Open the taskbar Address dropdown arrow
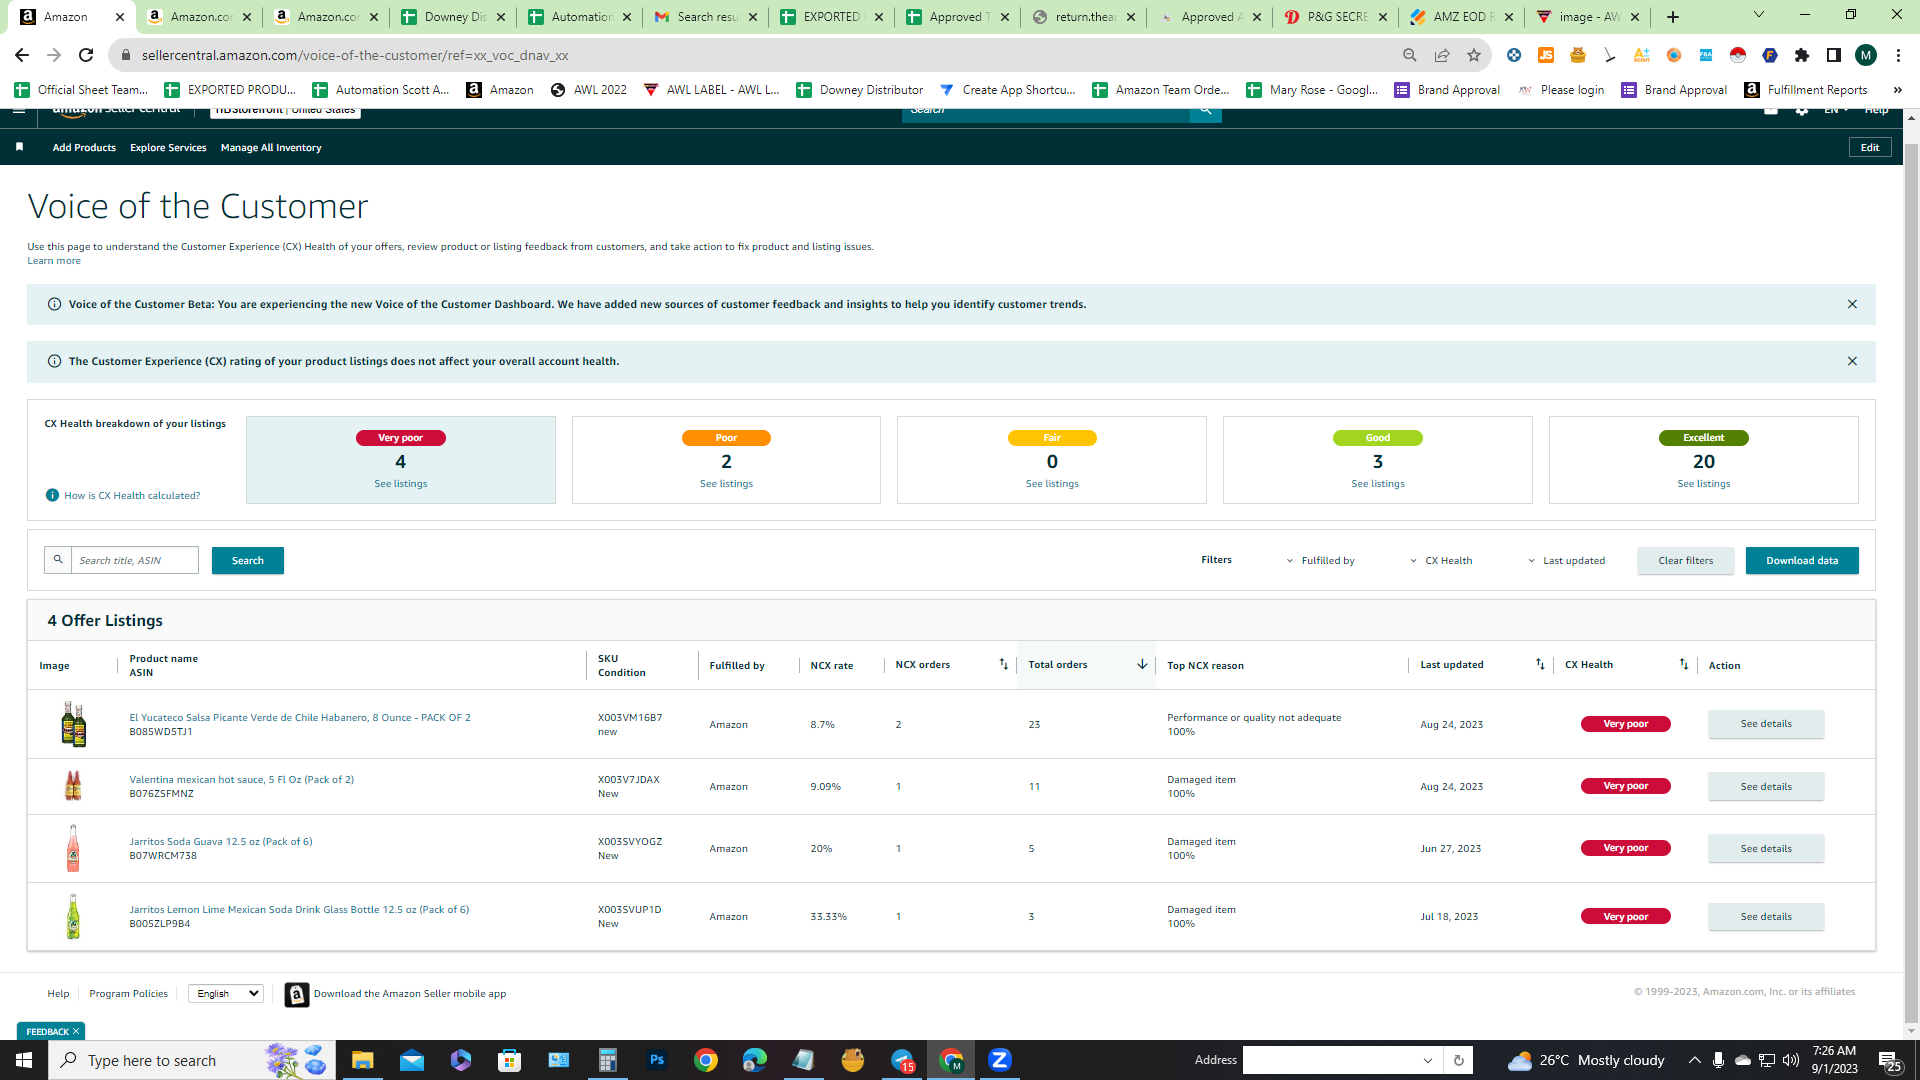The width and height of the screenshot is (1920, 1080). 1427,1060
